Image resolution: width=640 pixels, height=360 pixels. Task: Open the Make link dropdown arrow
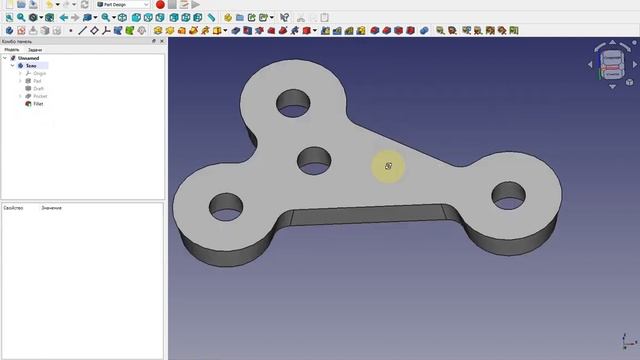click(x=271, y=18)
